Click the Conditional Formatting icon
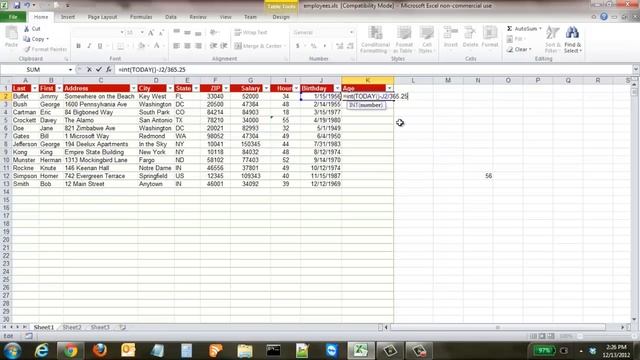This screenshot has width=640, height=360. point(375,33)
